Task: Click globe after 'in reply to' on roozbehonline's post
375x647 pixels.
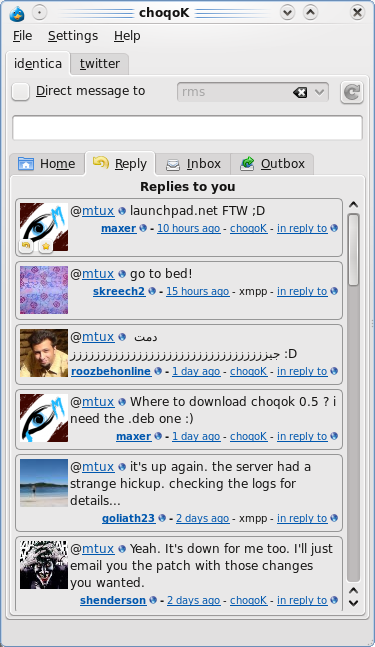Action: pyautogui.click(x=334, y=371)
